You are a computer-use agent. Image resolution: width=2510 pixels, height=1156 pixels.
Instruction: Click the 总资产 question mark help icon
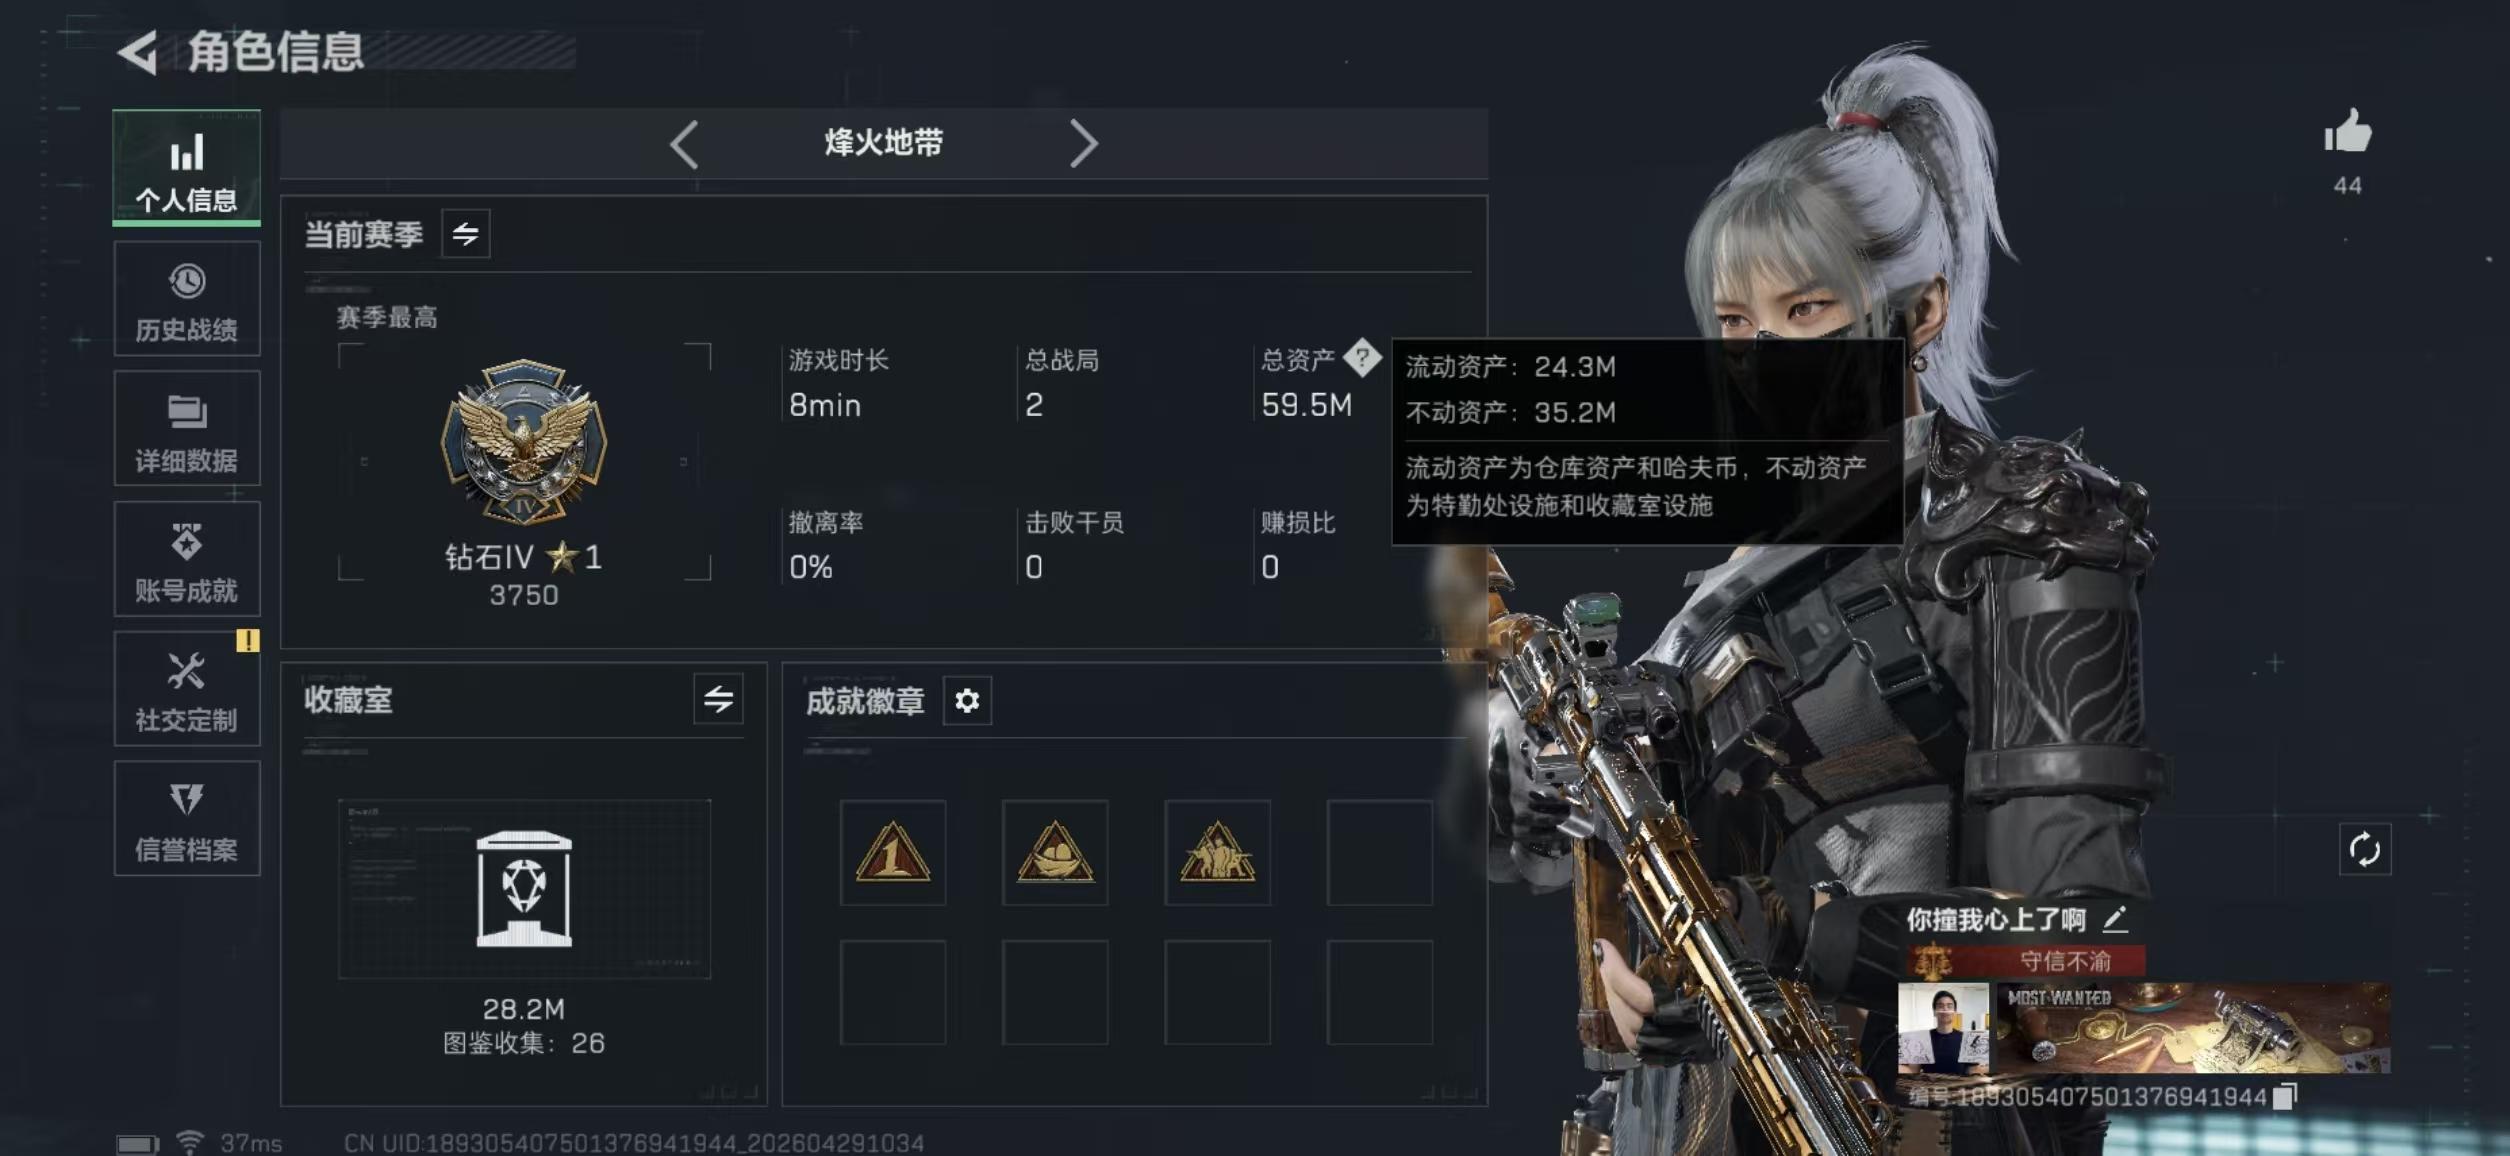pyautogui.click(x=1361, y=357)
